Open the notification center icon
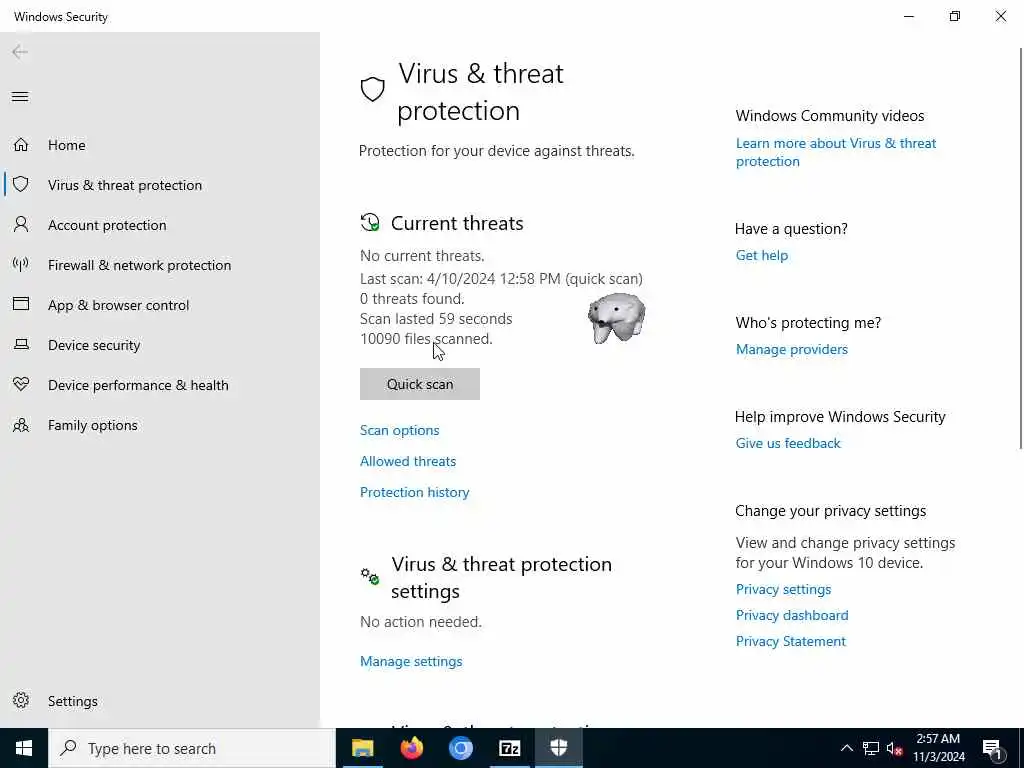 coord(992,748)
